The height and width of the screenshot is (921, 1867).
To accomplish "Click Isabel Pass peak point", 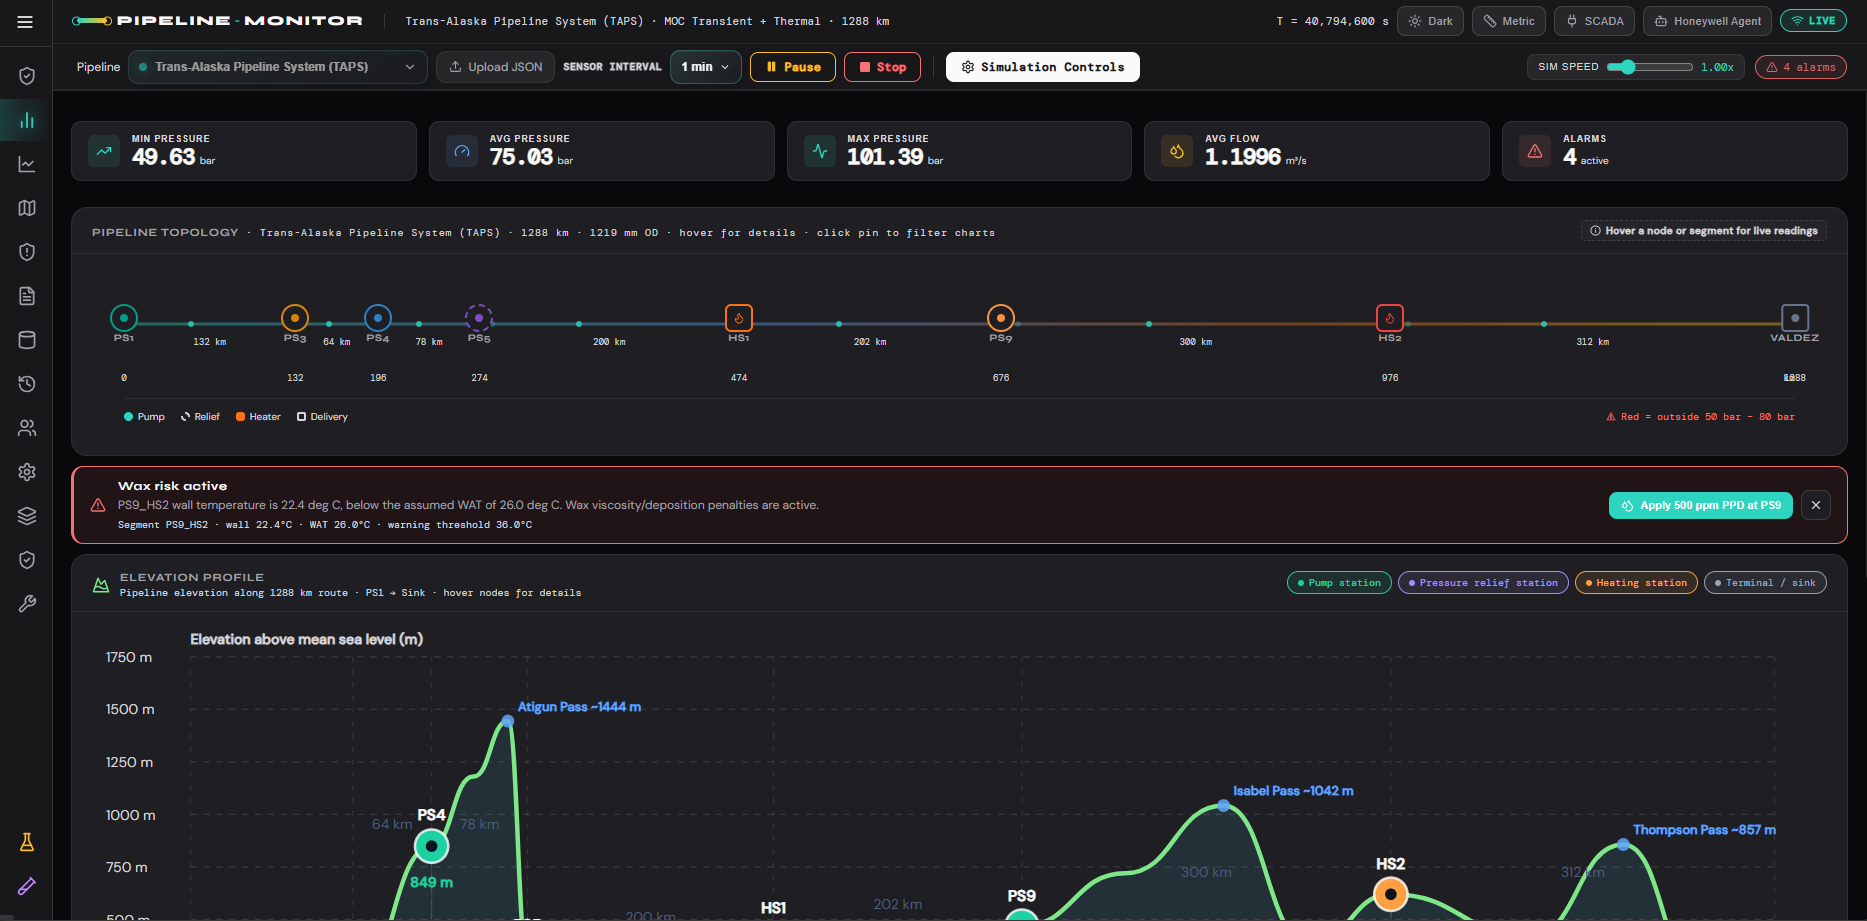I will click(x=1224, y=805).
